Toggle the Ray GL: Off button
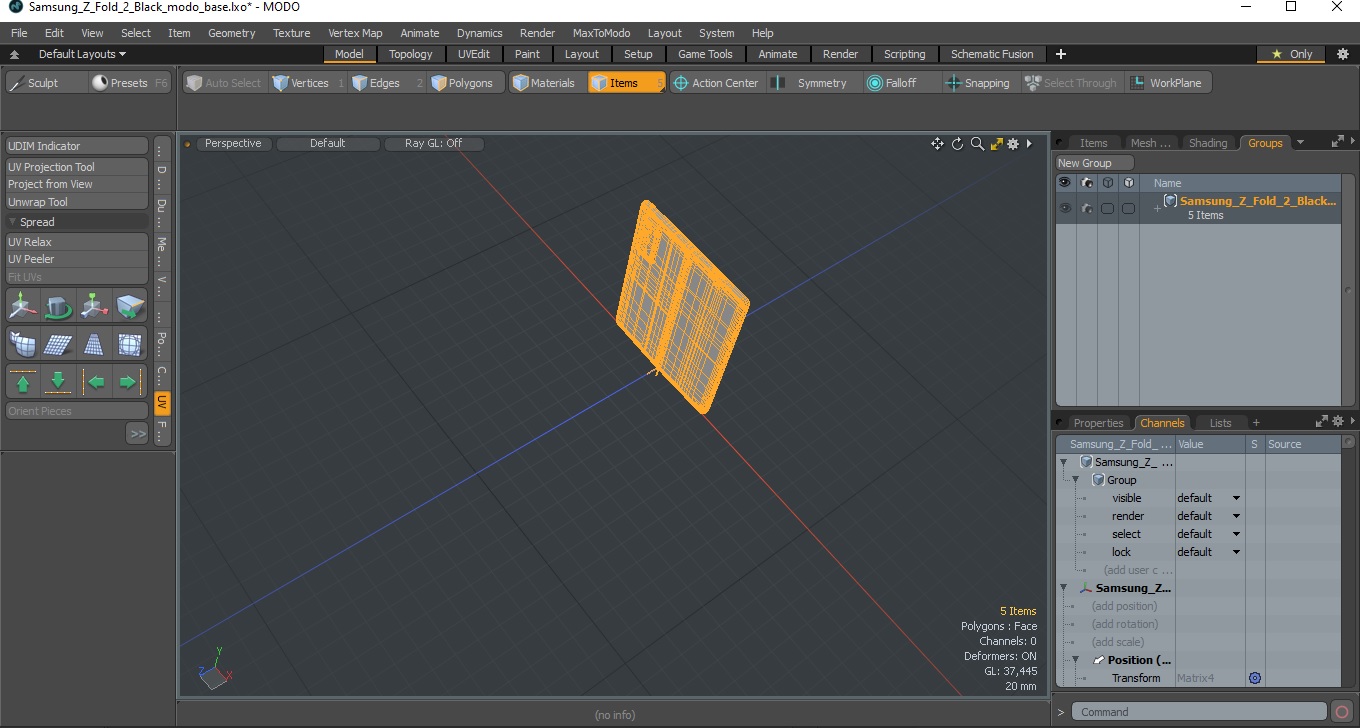This screenshot has width=1360, height=728. pyautogui.click(x=434, y=144)
